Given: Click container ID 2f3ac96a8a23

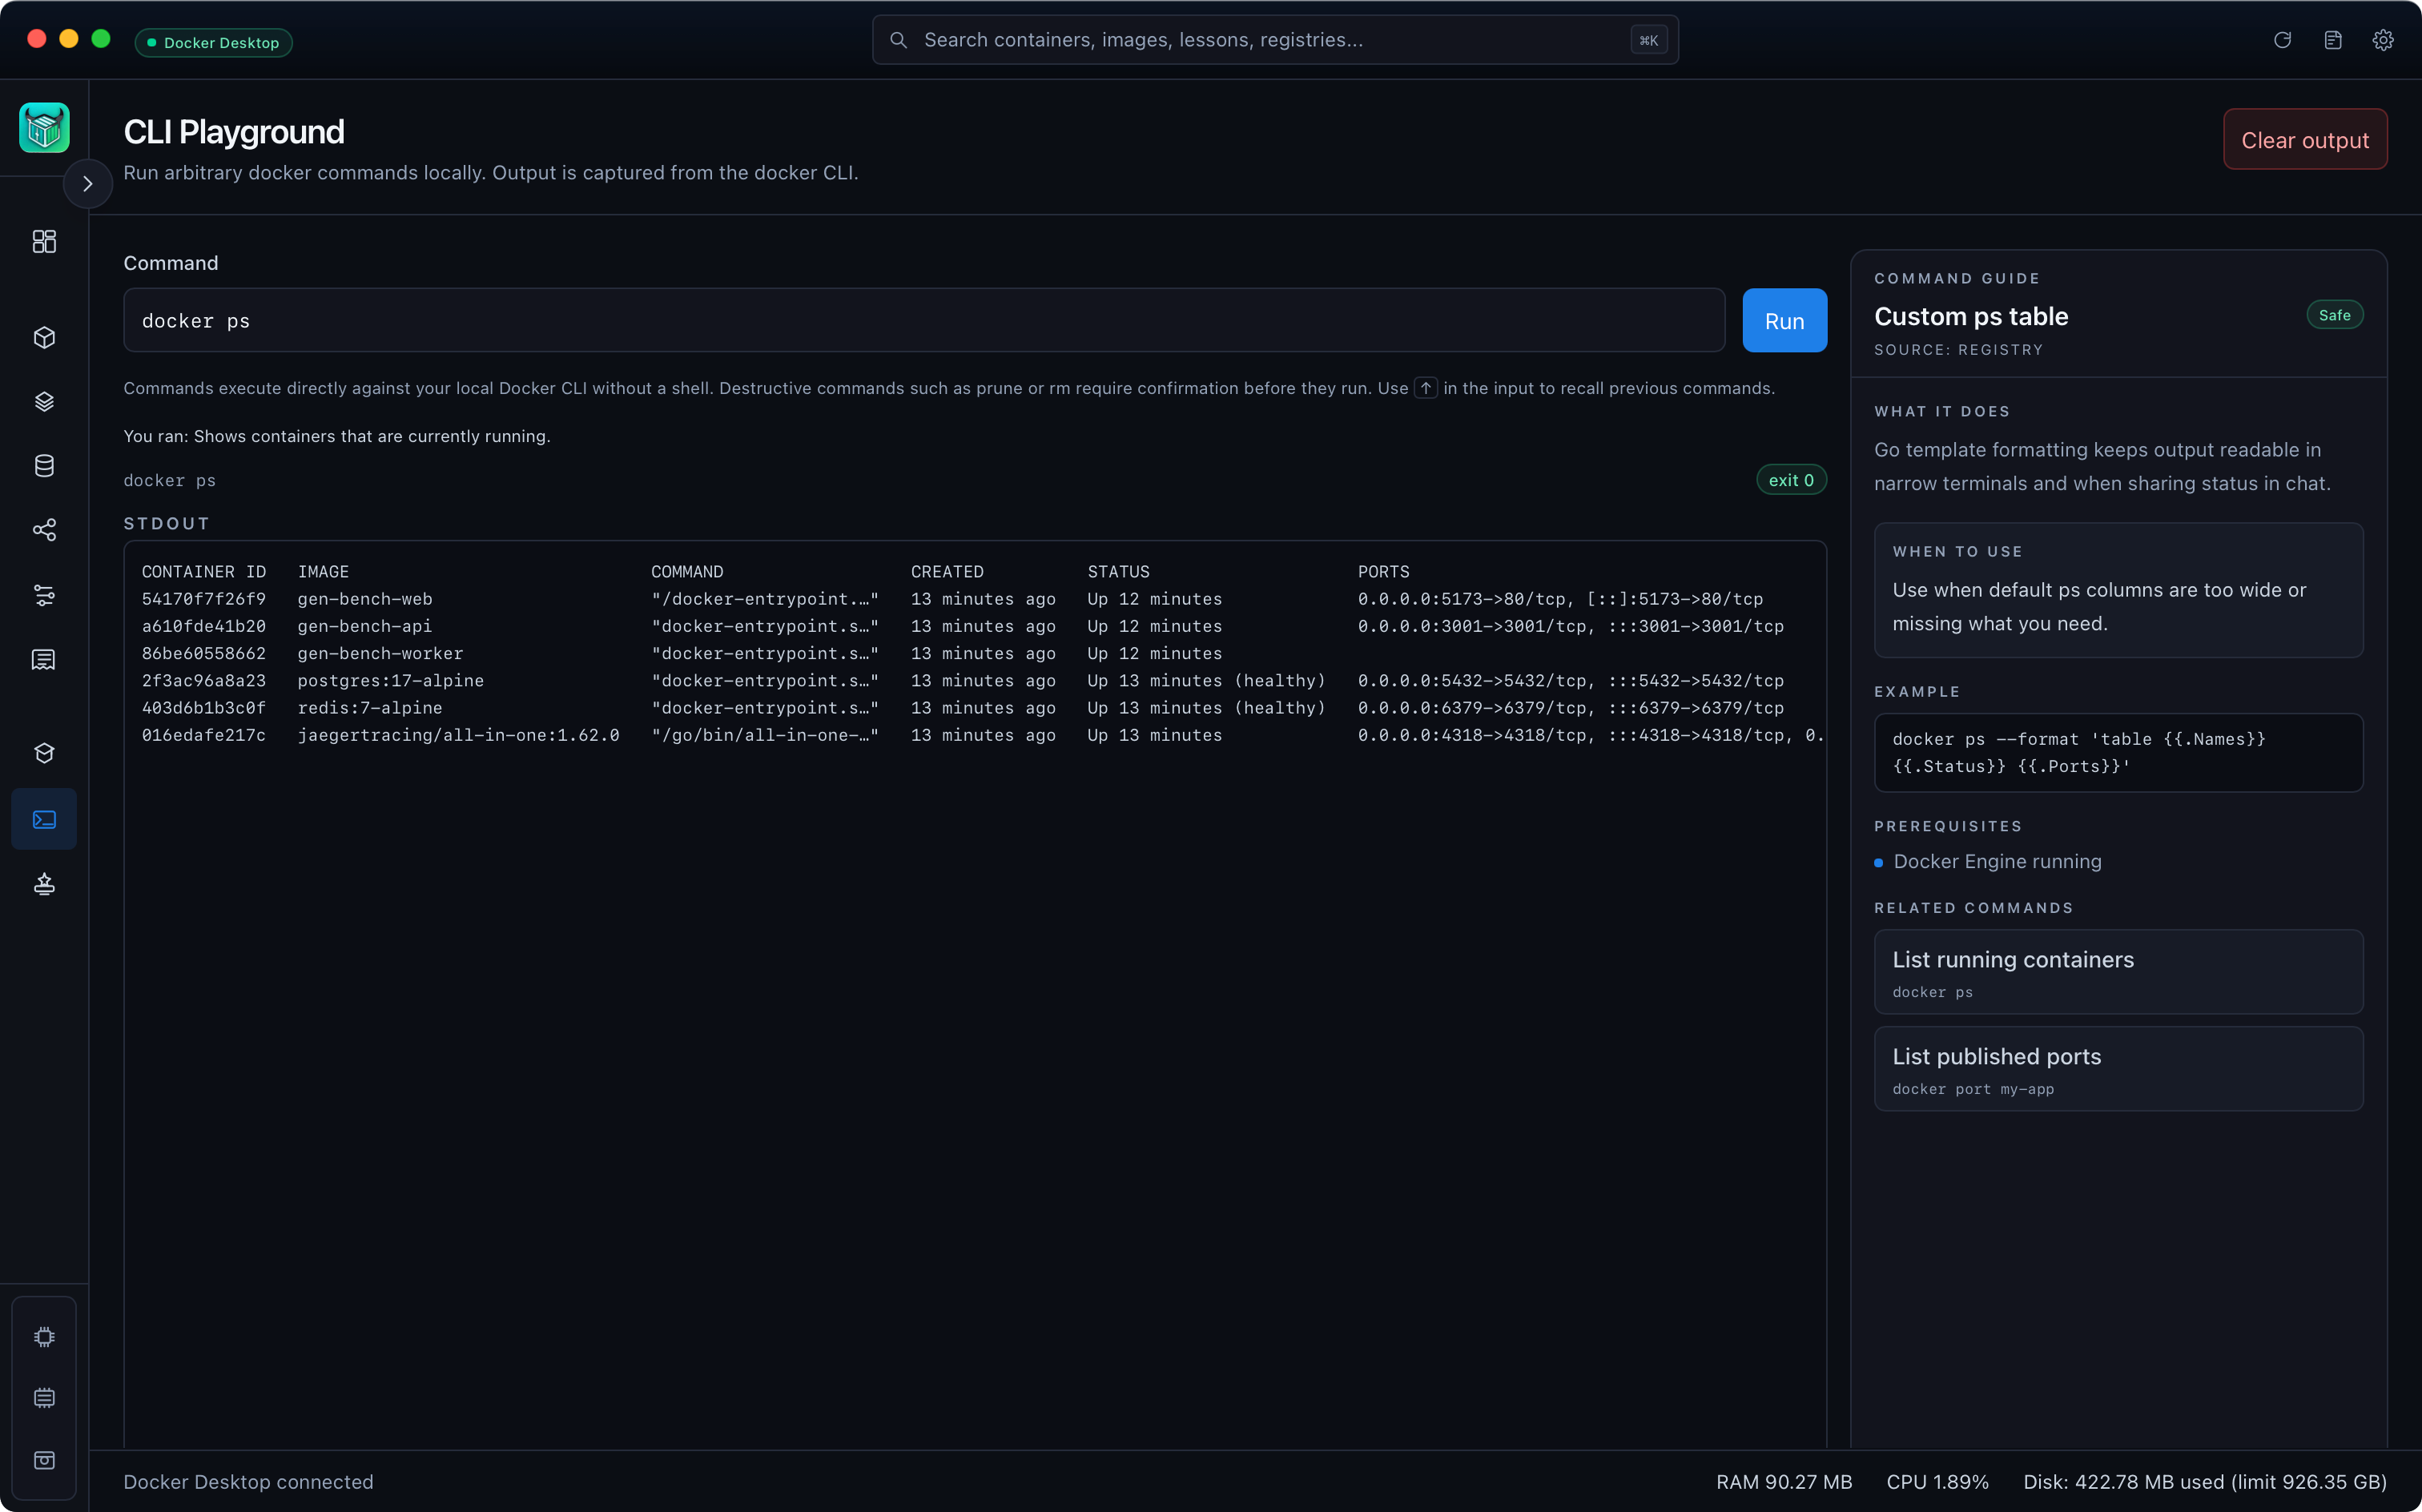Looking at the screenshot, I should click(204, 680).
